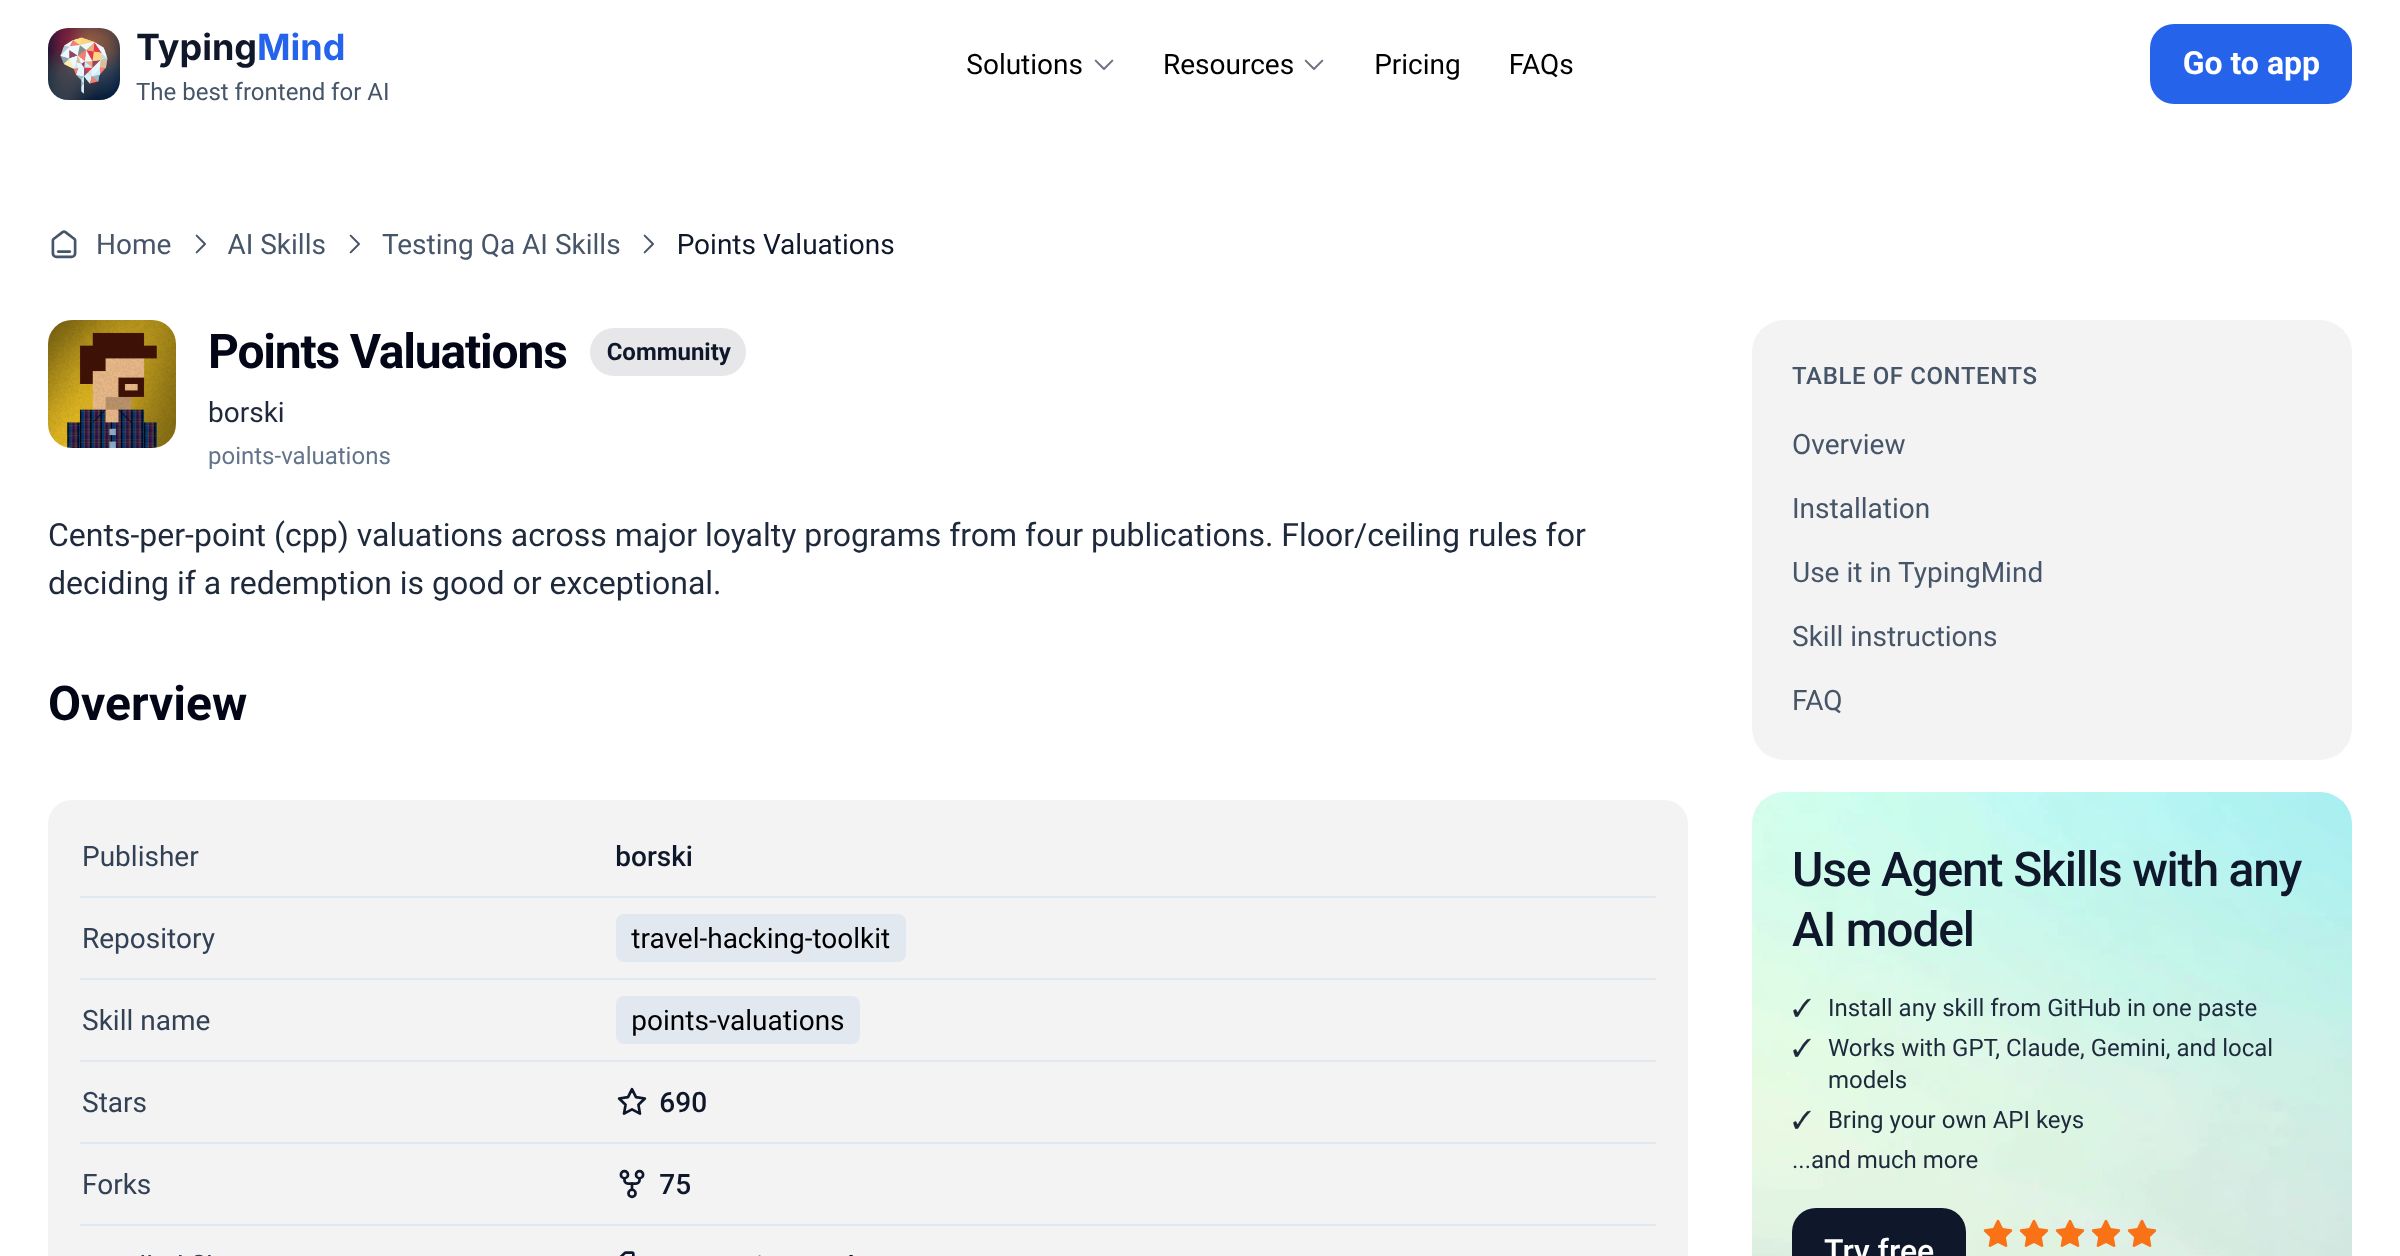Jump to FAQ in table of contents

pos(1817,701)
